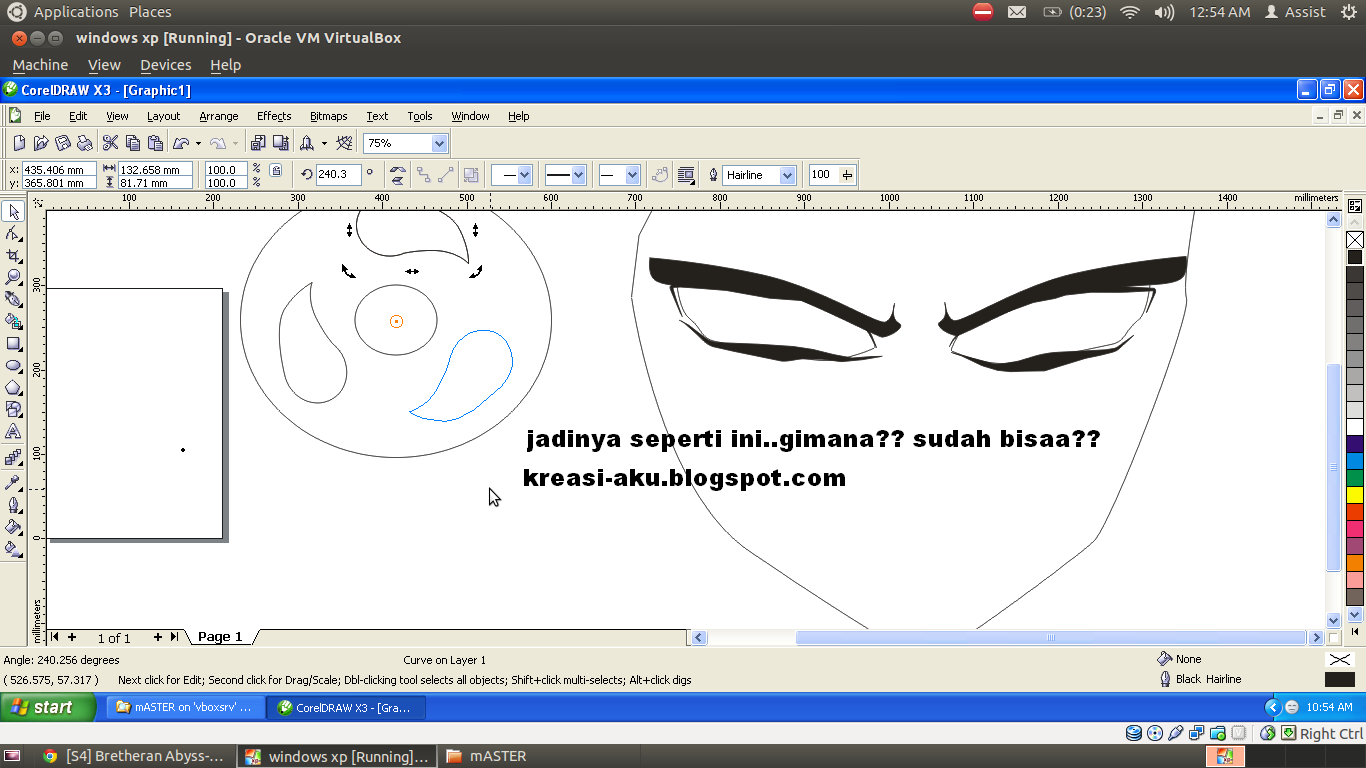Viewport: 1366px width, 768px height.
Task: Open the VirtualBox Devices menu
Action: pos(165,65)
